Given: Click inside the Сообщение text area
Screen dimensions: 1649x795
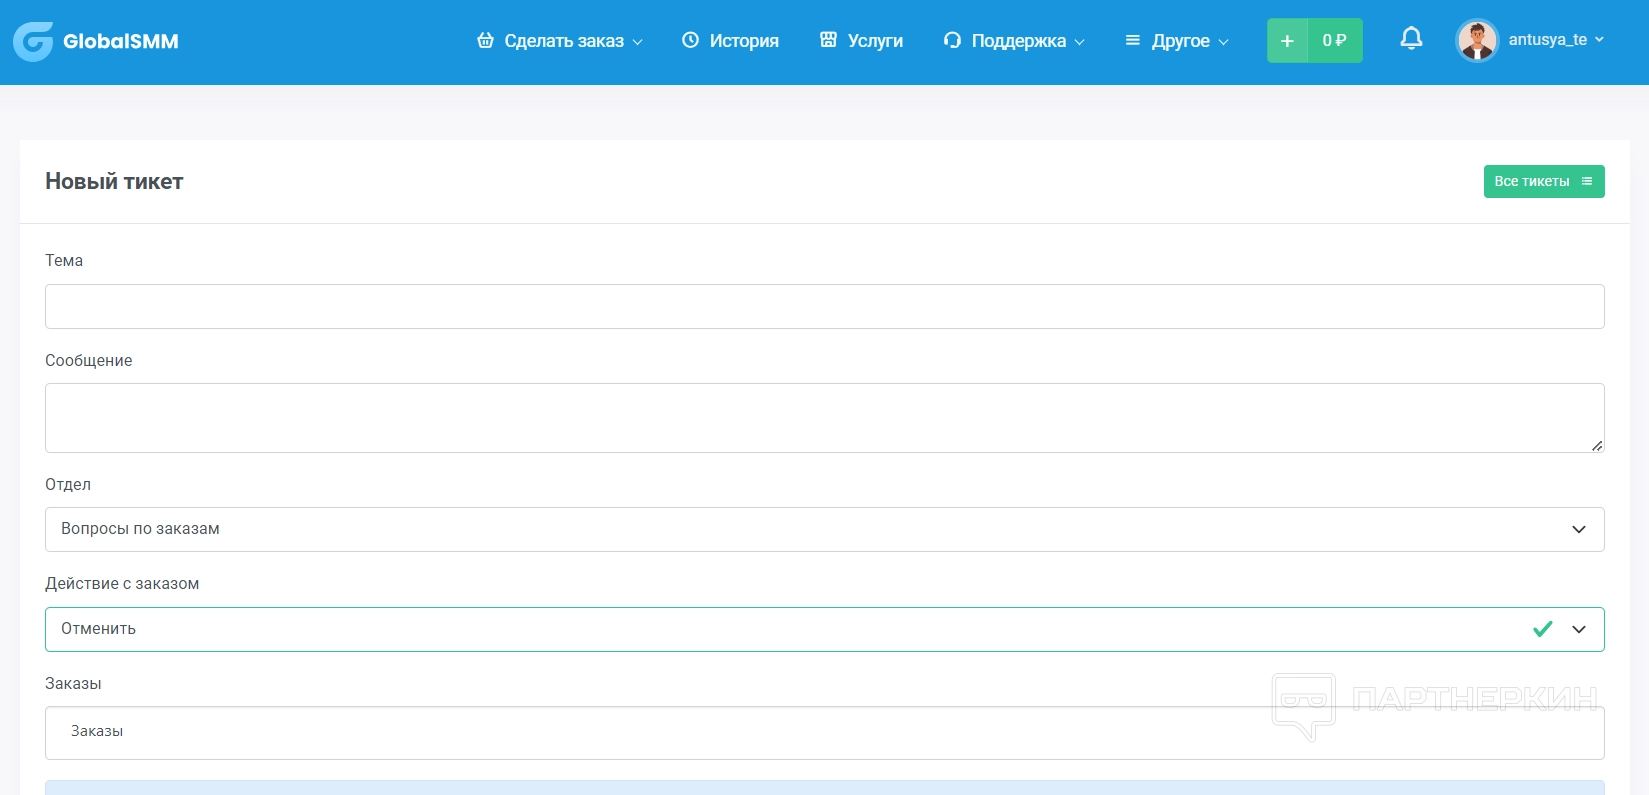Looking at the screenshot, I should coord(824,418).
